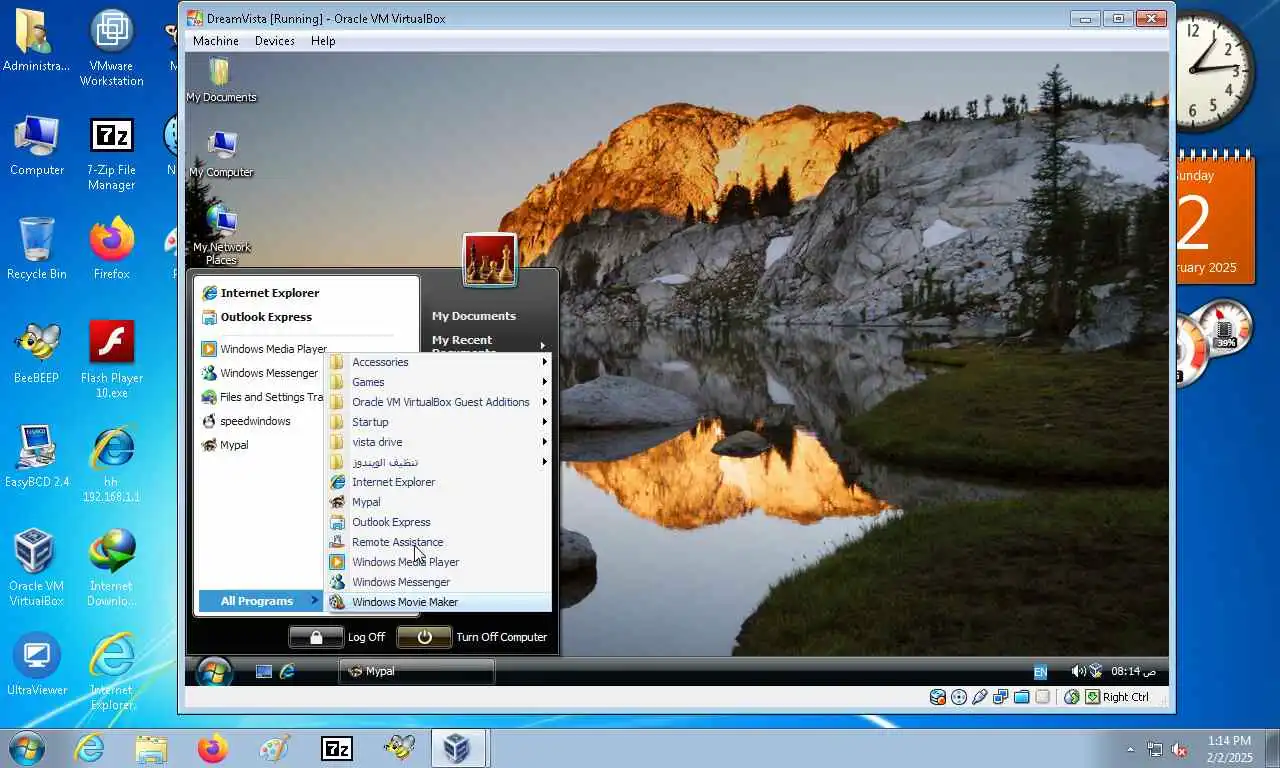Switch to Mypal window on guest taskbar
1280x768 pixels.
(x=417, y=671)
